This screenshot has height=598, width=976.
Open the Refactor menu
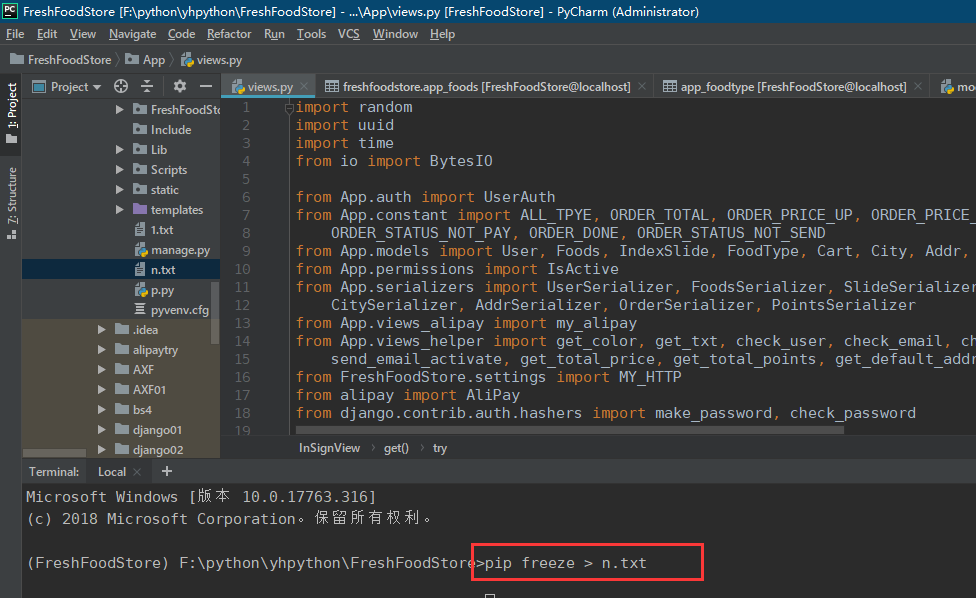click(x=229, y=34)
